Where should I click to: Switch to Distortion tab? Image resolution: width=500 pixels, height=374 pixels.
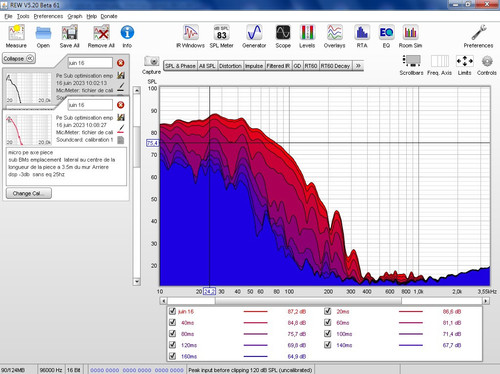pyautogui.click(x=230, y=66)
